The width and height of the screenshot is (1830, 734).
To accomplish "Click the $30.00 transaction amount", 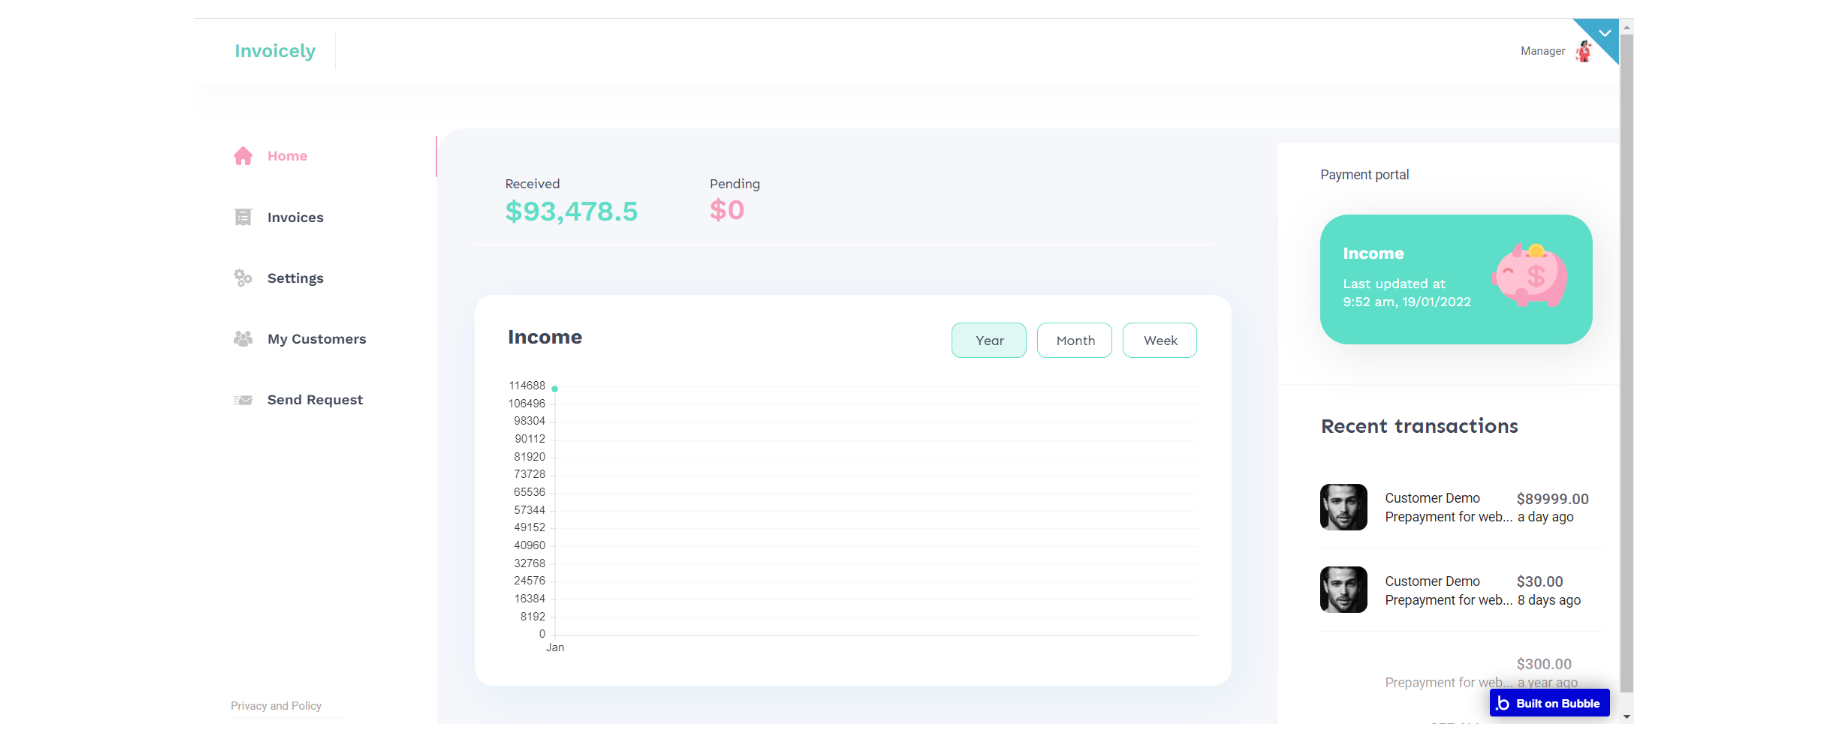I will pyautogui.click(x=1540, y=581).
